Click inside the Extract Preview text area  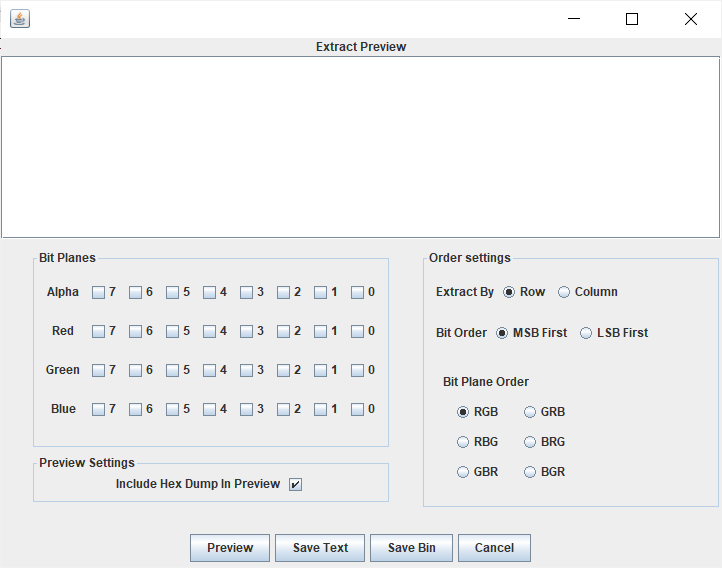pyautogui.click(x=360, y=147)
